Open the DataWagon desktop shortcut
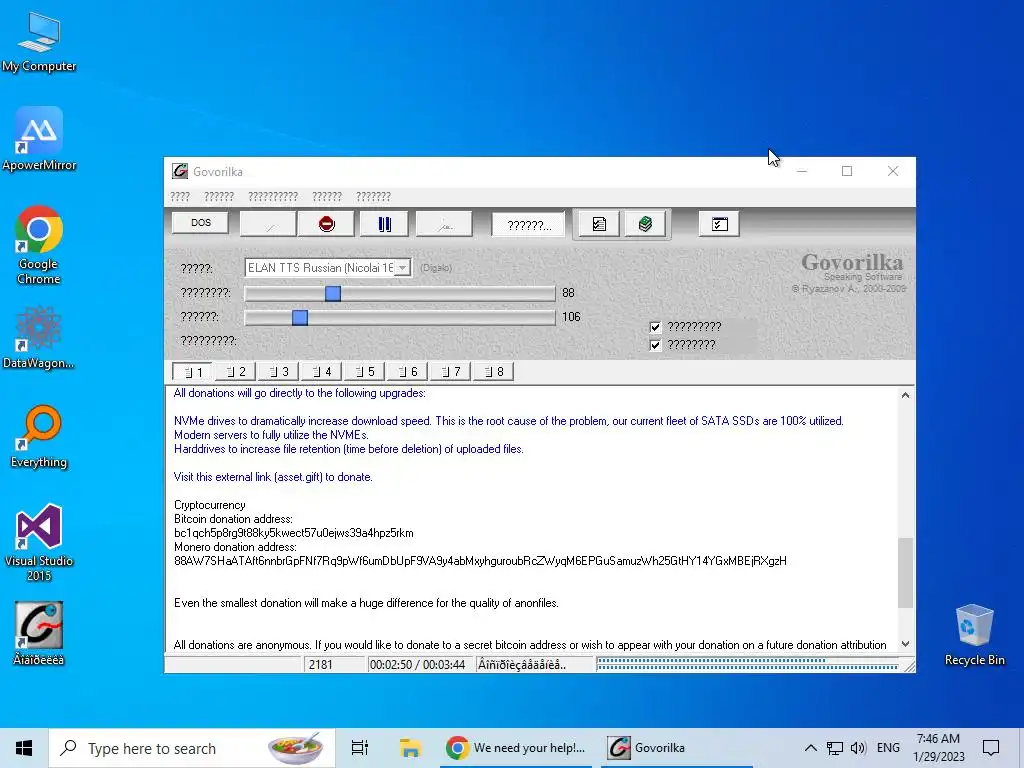 [x=39, y=338]
